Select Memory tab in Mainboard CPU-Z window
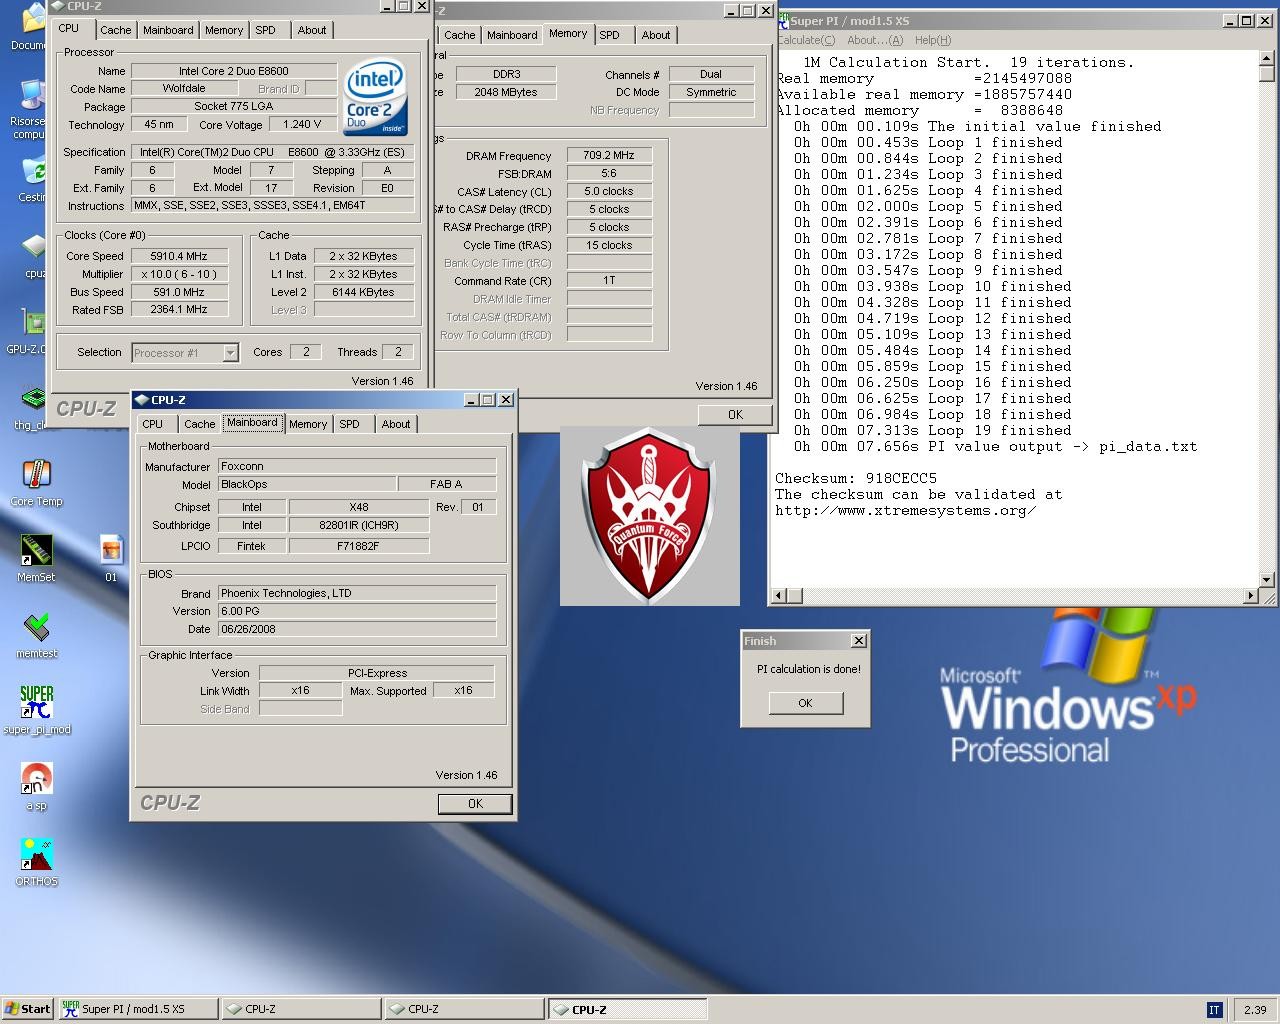 tap(308, 424)
